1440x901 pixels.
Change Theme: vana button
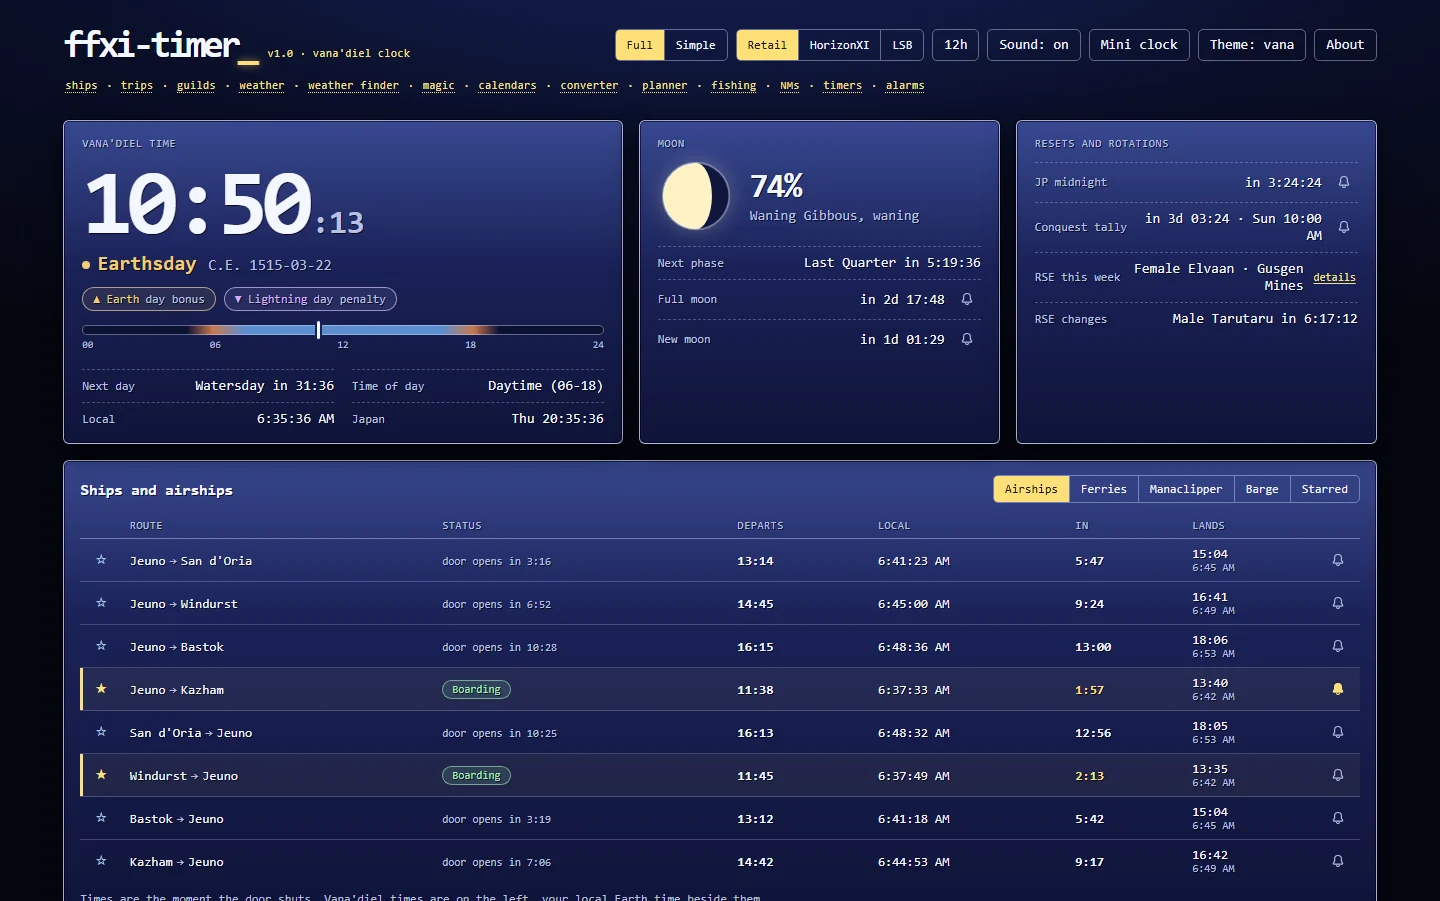pyautogui.click(x=1252, y=45)
